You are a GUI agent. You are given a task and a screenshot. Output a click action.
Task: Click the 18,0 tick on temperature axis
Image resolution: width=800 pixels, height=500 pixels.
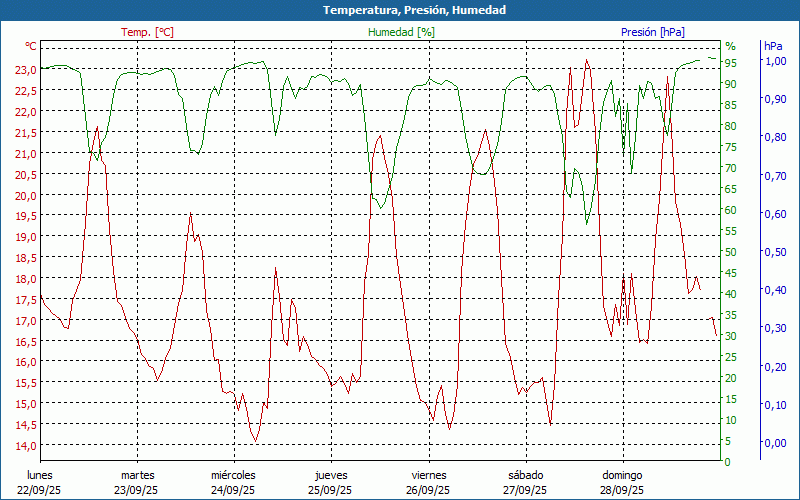coord(26,279)
